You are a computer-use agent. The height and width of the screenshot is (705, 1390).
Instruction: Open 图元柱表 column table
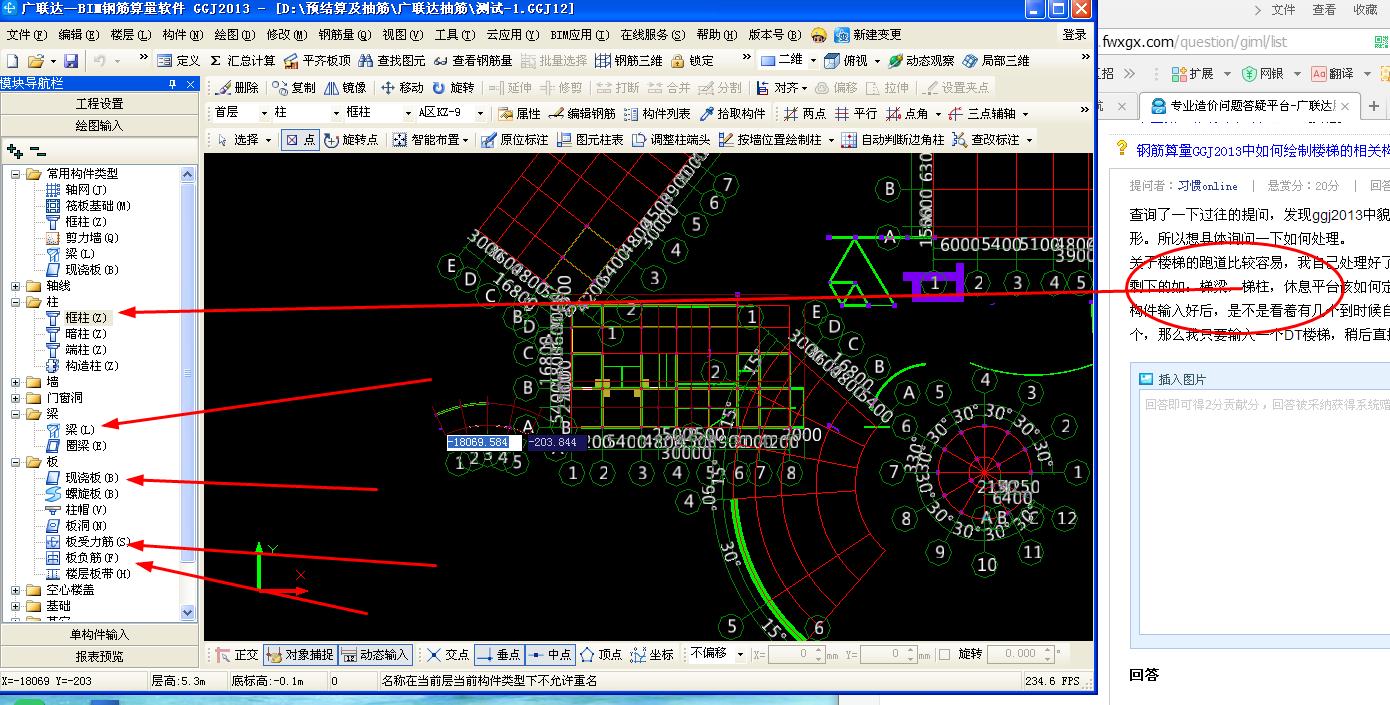click(590, 140)
